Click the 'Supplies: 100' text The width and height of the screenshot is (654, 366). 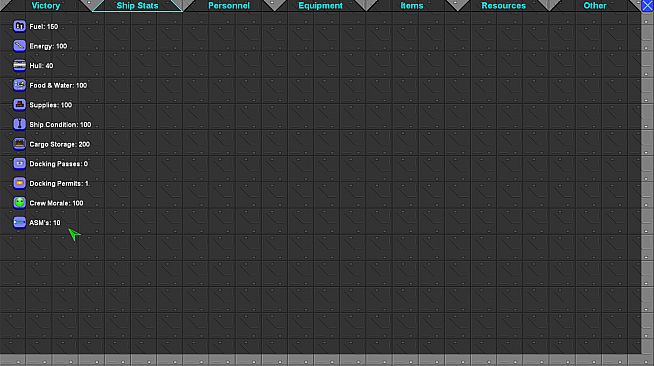tap(50, 105)
